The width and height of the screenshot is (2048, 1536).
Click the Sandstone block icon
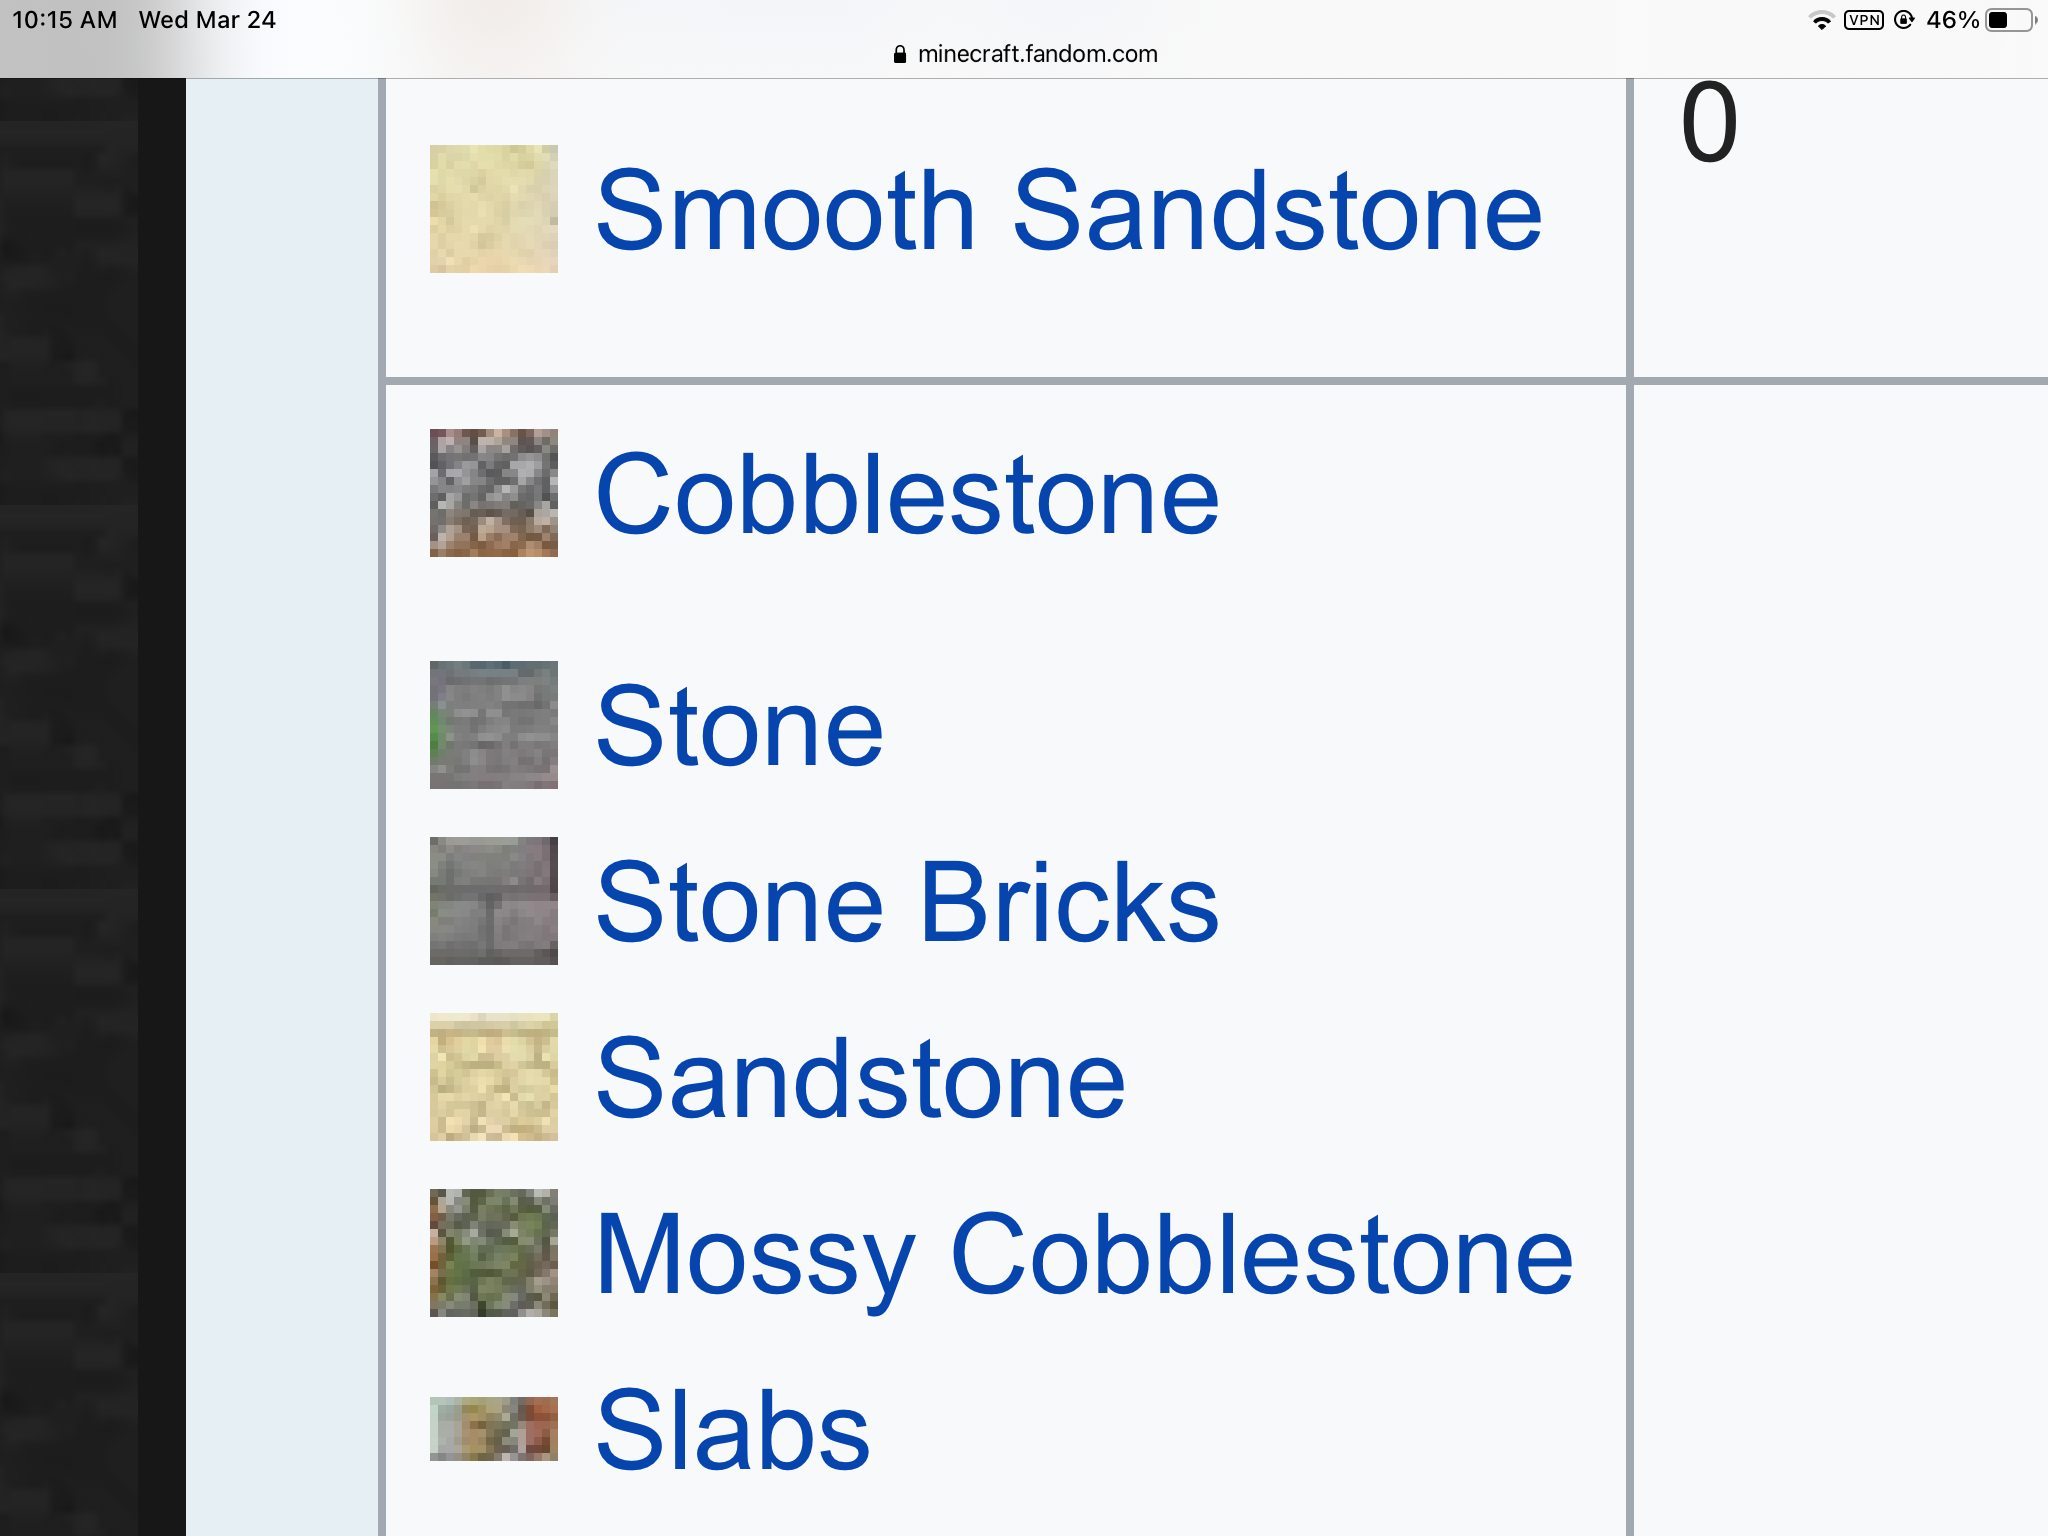(x=493, y=1077)
